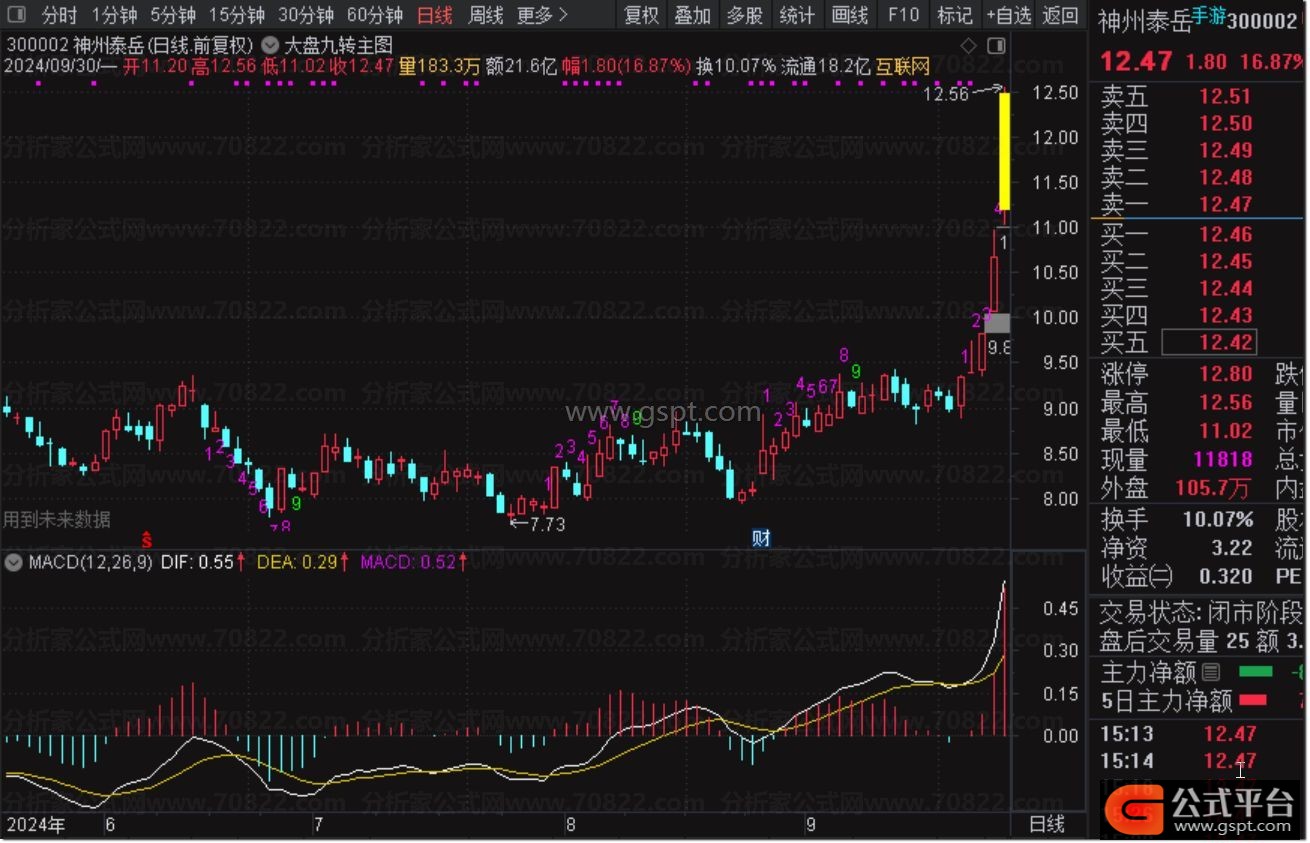Open the list icon beside 主力净额
Screen dimensions: 1310x843
(x=1211, y=672)
